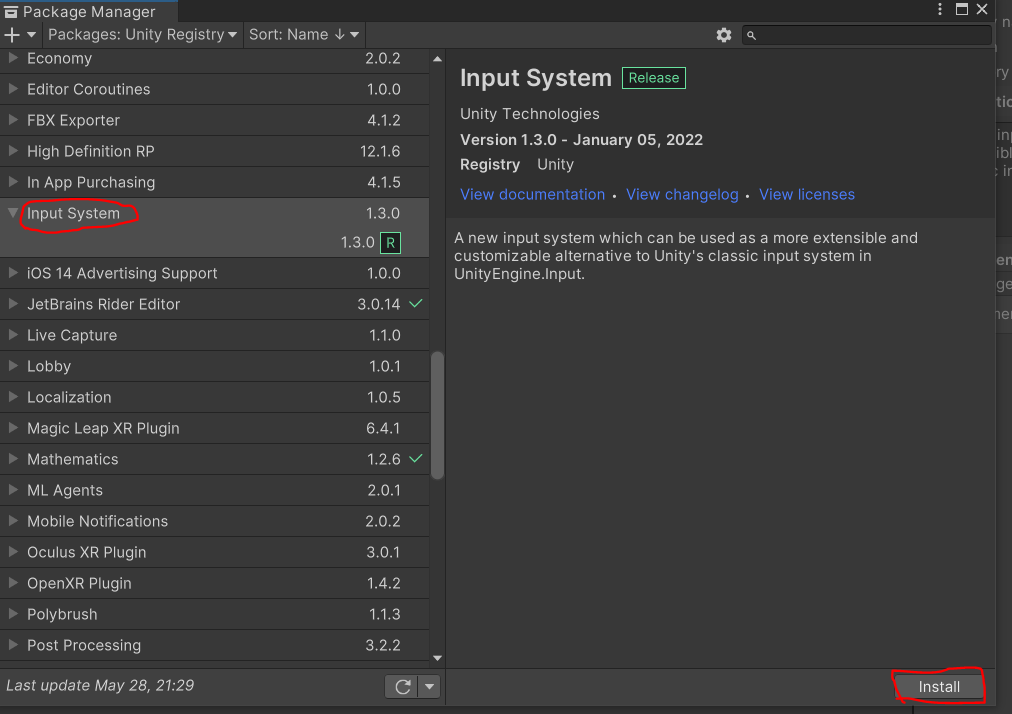The width and height of the screenshot is (1012, 714).
Task: Expand the iOS 14 Advertising Support versions
Action: (12, 273)
